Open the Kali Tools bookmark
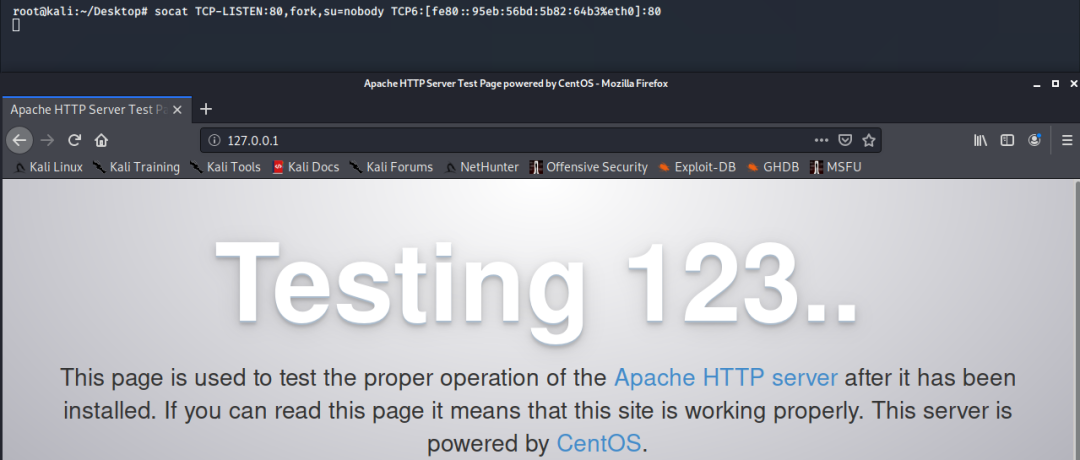The width and height of the screenshot is (1080, 460). [225, 167]
